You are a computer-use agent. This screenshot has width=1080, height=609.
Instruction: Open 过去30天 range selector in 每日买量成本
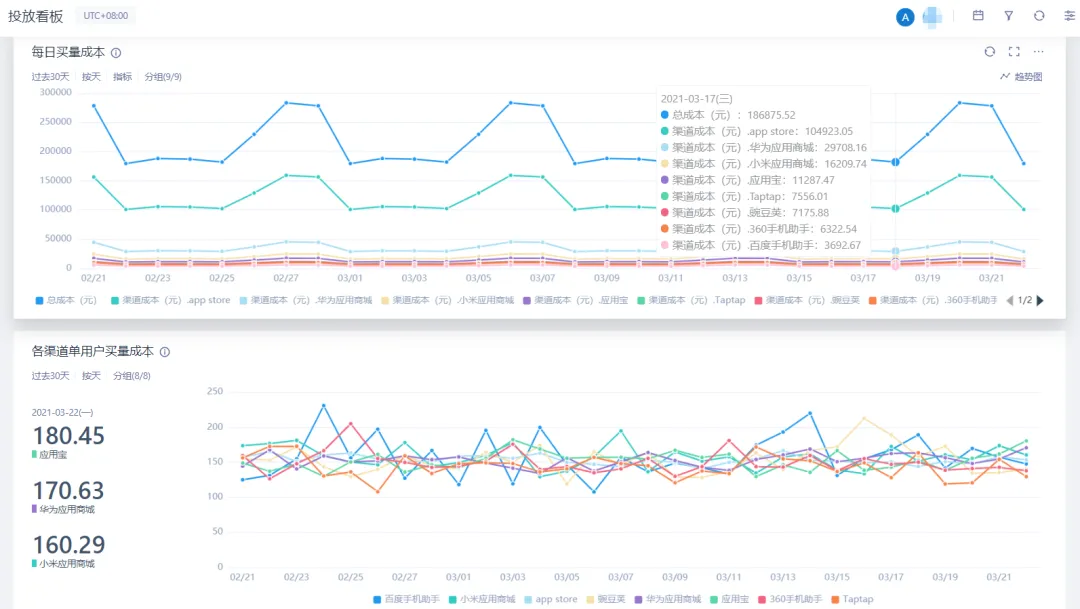click(50, 76)
